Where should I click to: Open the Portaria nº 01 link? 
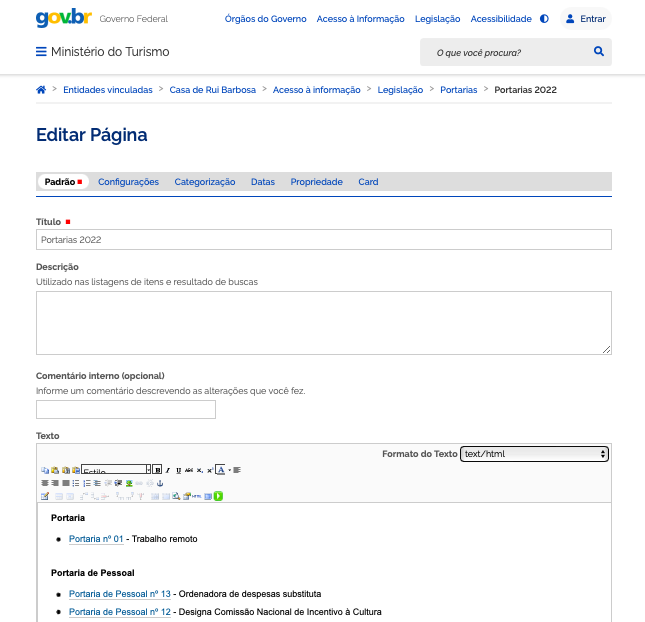(96, 539)
